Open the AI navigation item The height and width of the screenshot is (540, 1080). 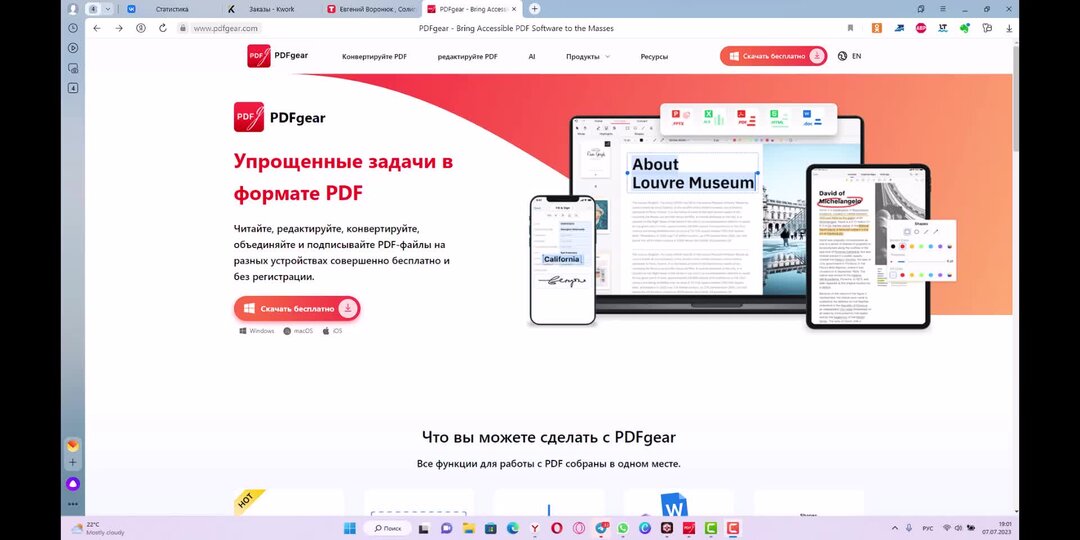[532, 56]
